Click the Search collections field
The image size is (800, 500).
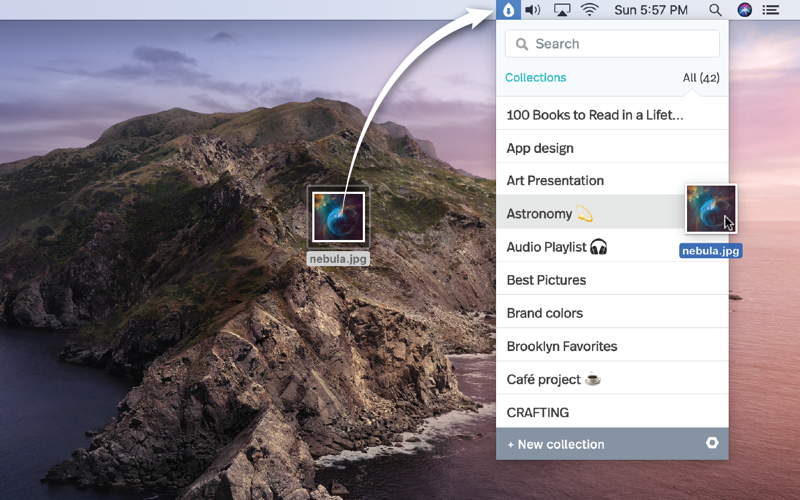(x=612, y=44)
